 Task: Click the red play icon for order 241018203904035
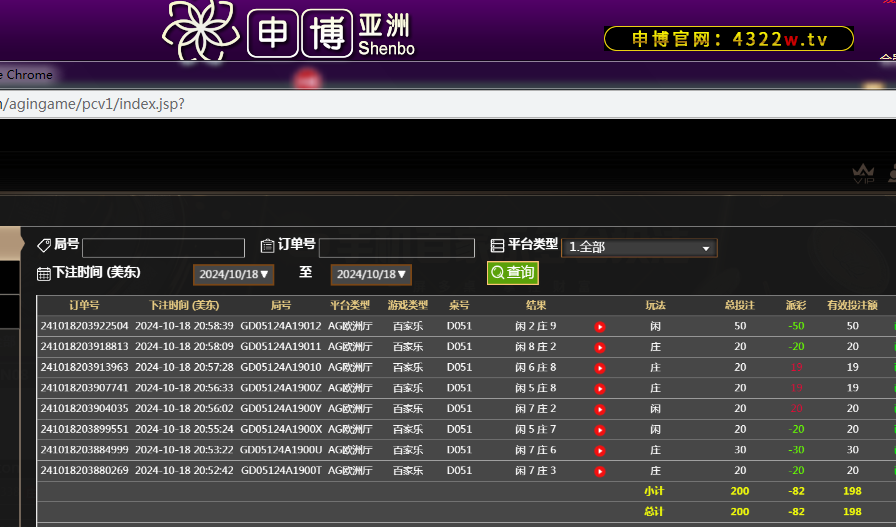click(600, 409)
